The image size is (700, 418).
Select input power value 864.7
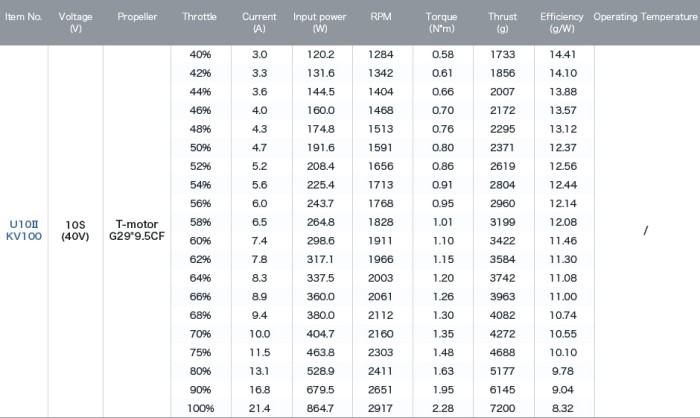pos(321,408)
